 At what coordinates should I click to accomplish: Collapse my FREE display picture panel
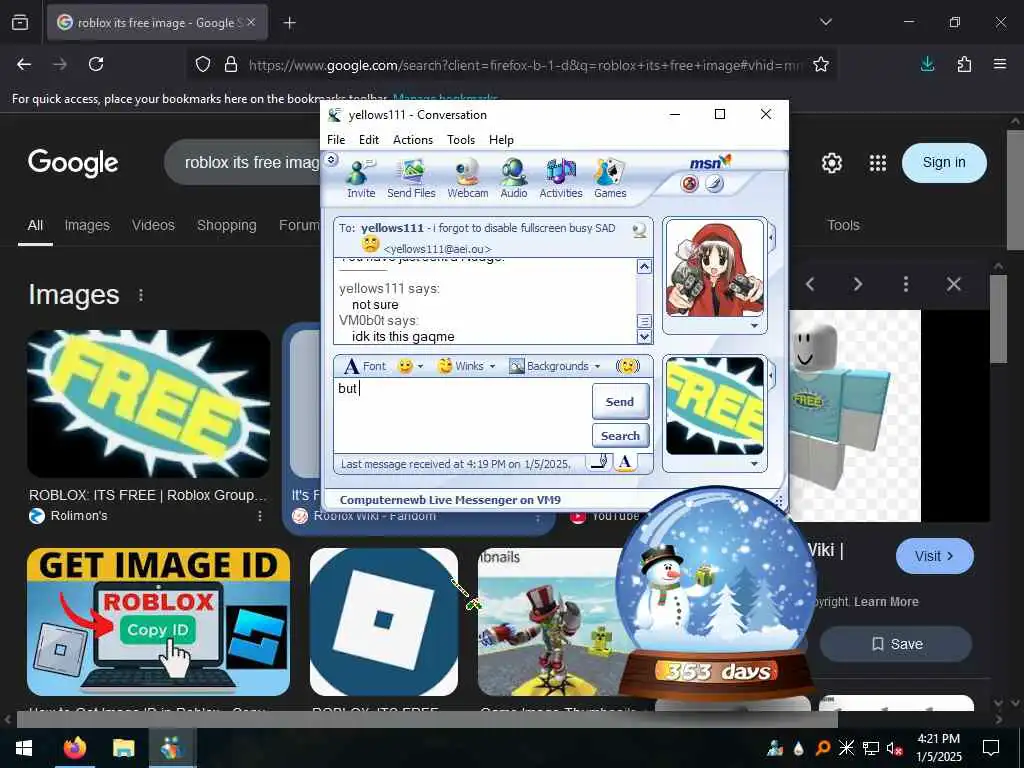[x=771, y=376]
